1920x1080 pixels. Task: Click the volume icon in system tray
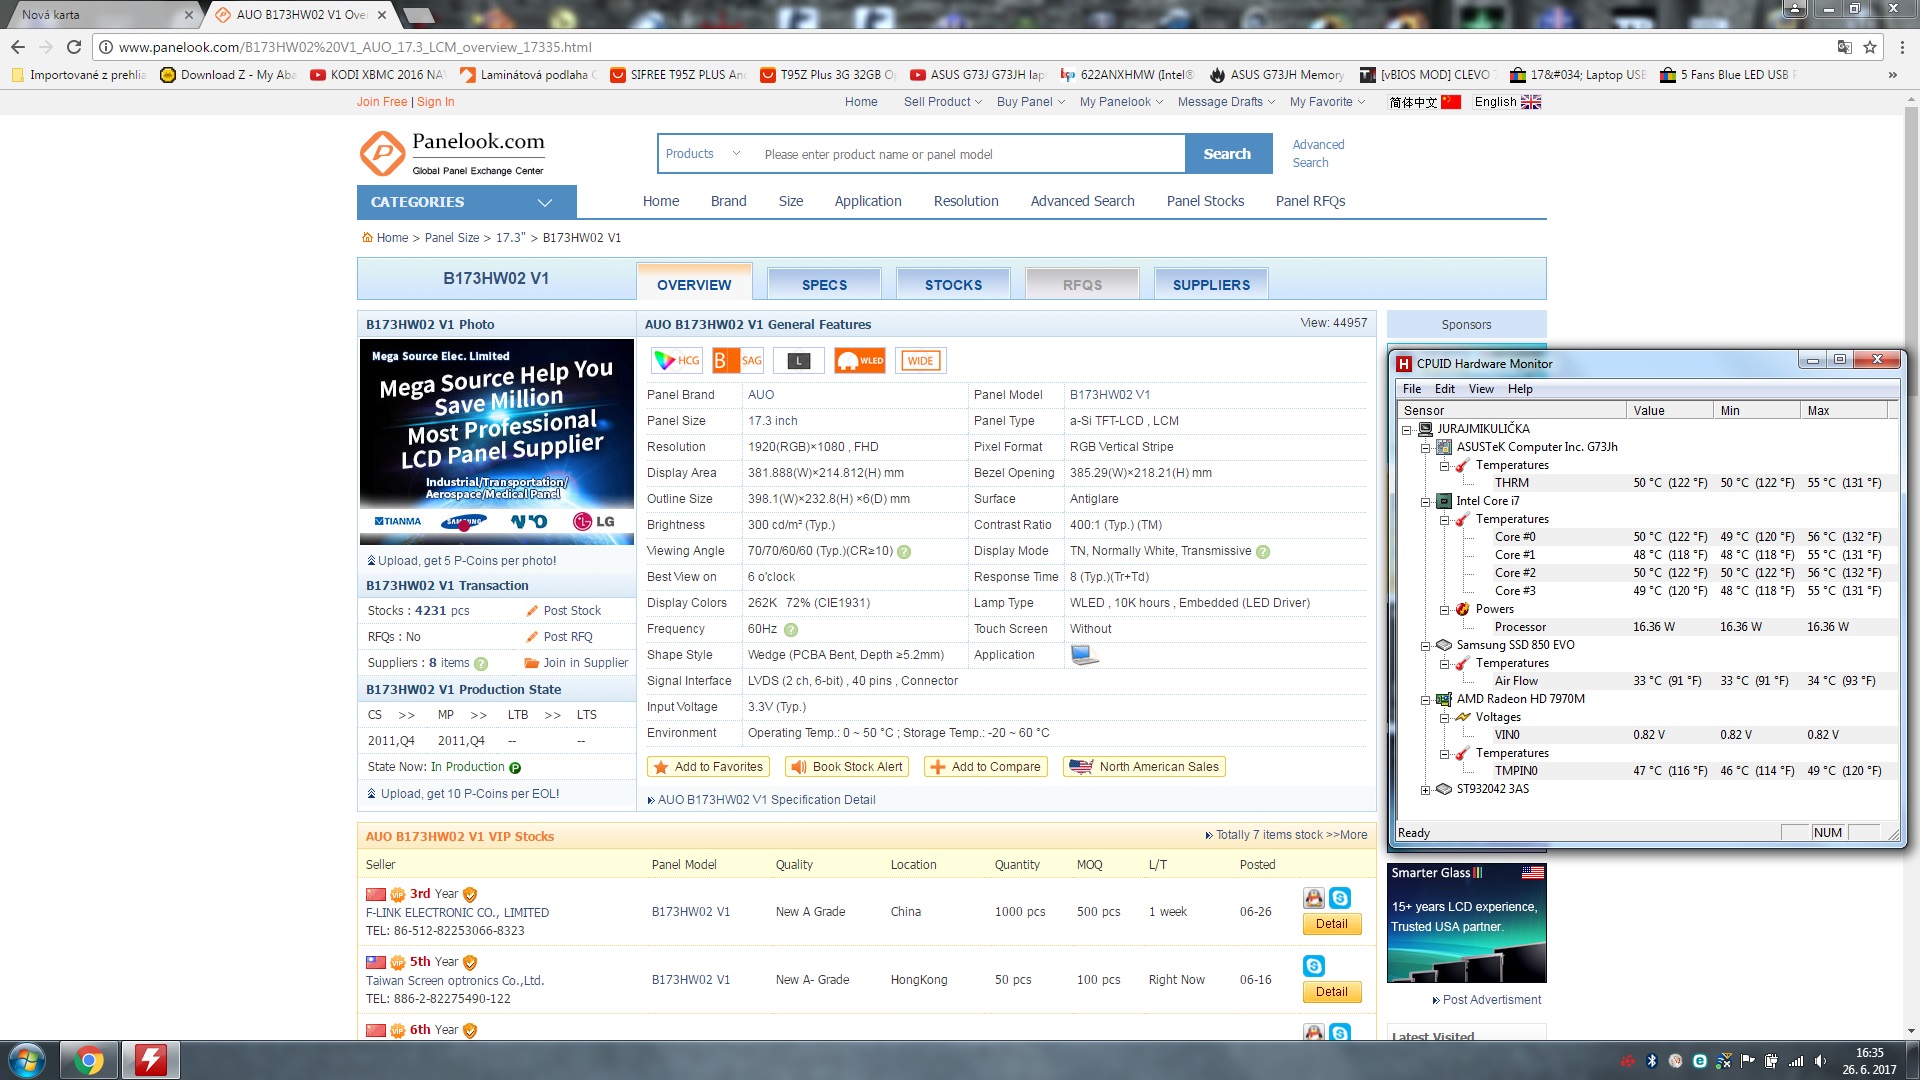coord(1820,1061)
